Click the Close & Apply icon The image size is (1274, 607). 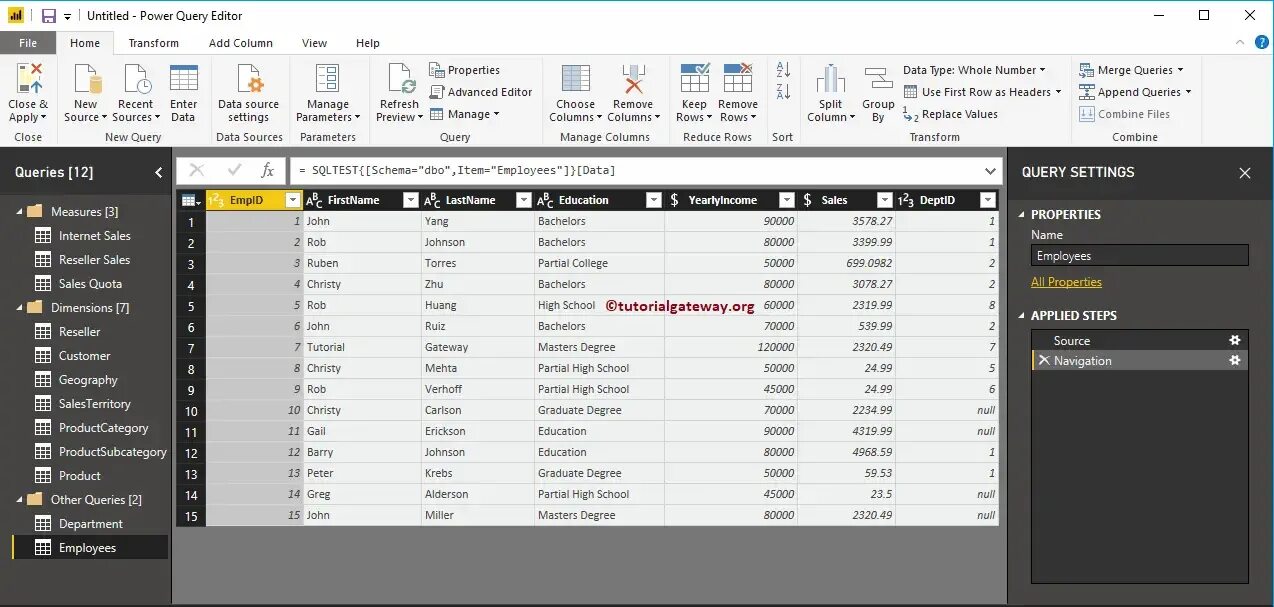[x=28, y=78]
